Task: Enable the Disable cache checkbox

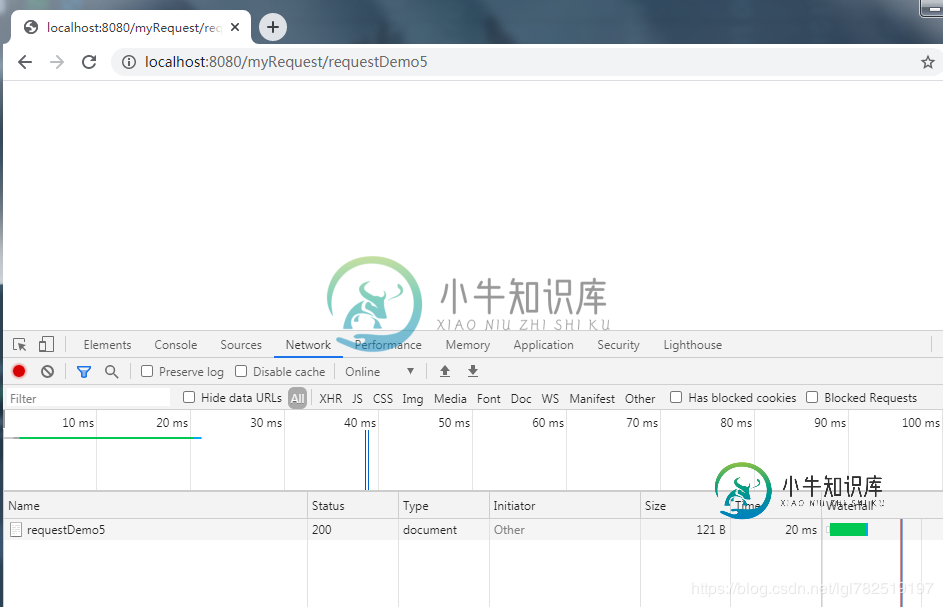Action: [x=241, y=371]
